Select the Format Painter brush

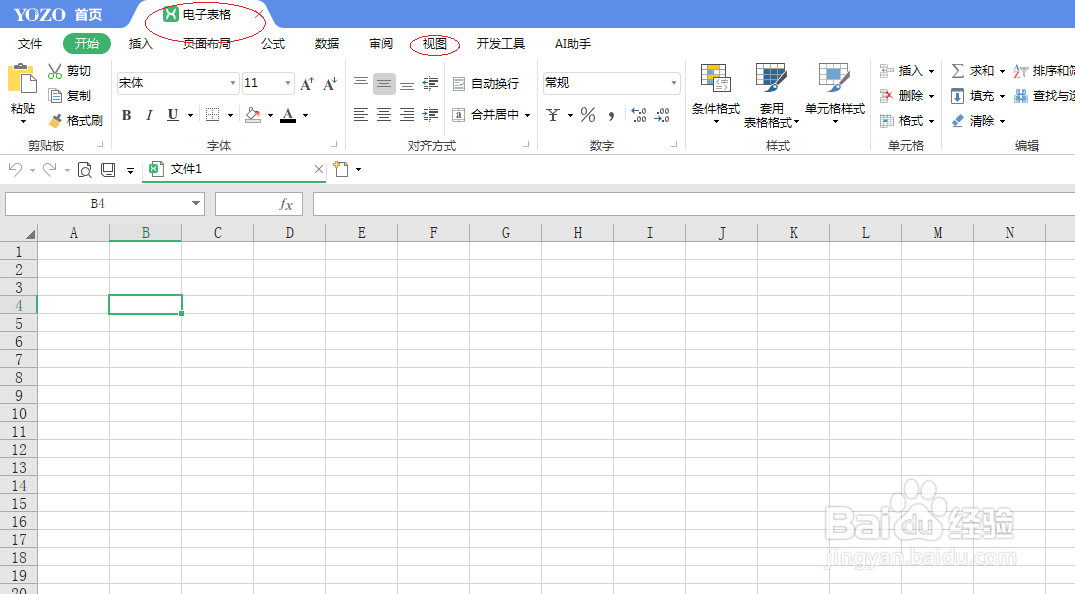click(x=56, y=121)
